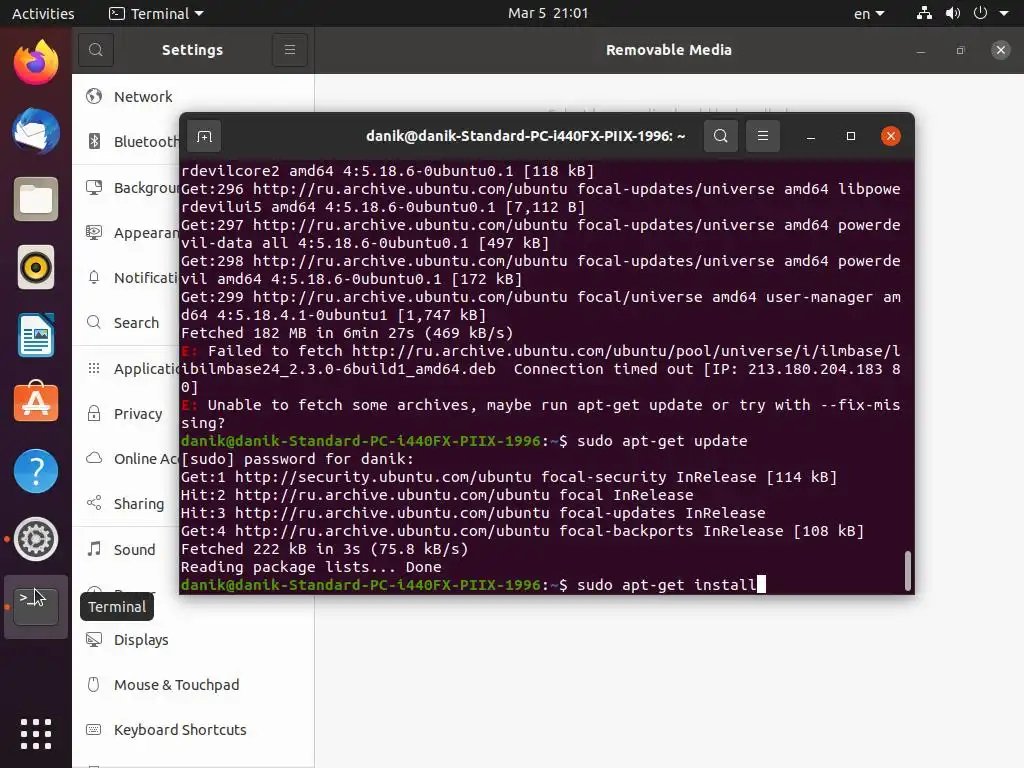Select Network in Settings sidebar
Image resolution: width=1024 pixels, height=768 pixels.
click(193, 97)
